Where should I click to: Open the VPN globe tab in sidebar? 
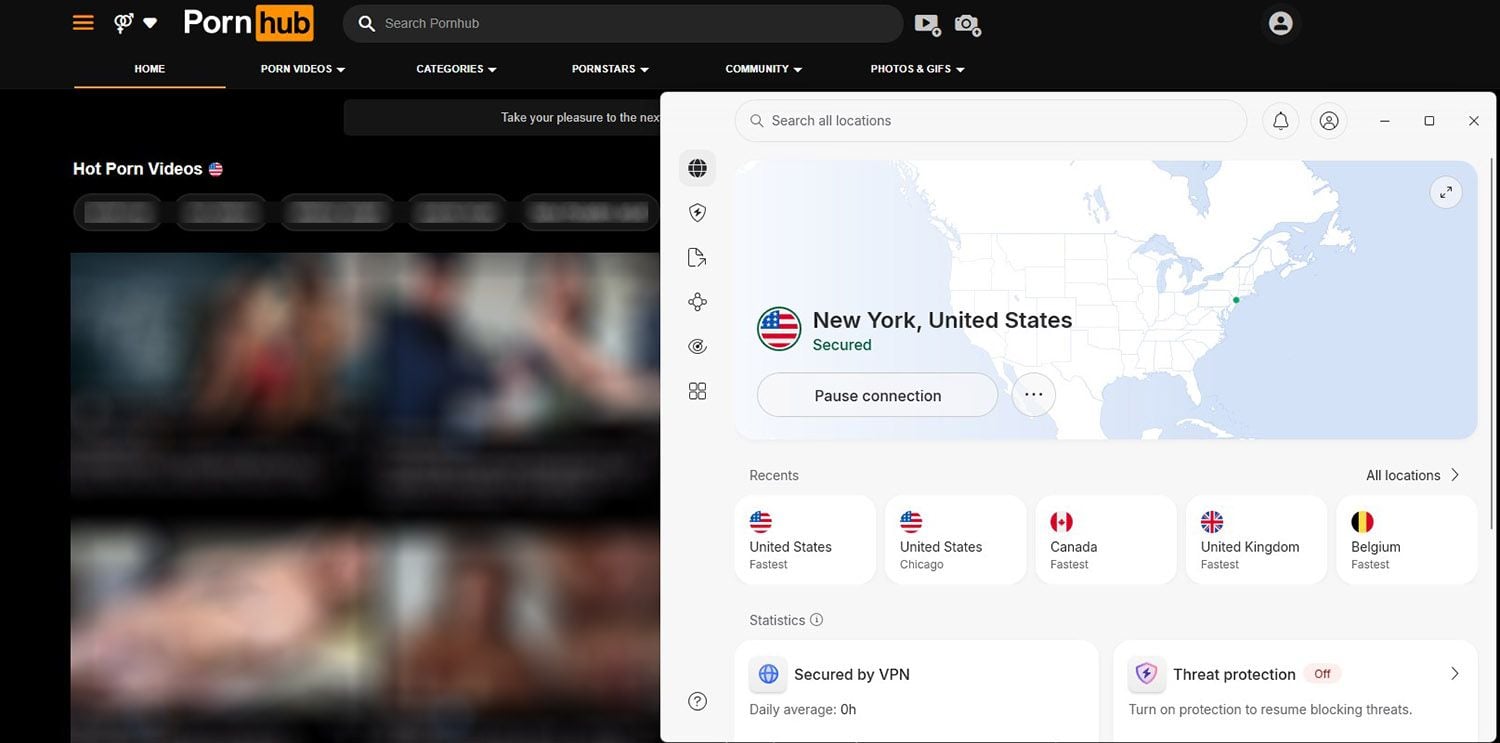point(697,168)
